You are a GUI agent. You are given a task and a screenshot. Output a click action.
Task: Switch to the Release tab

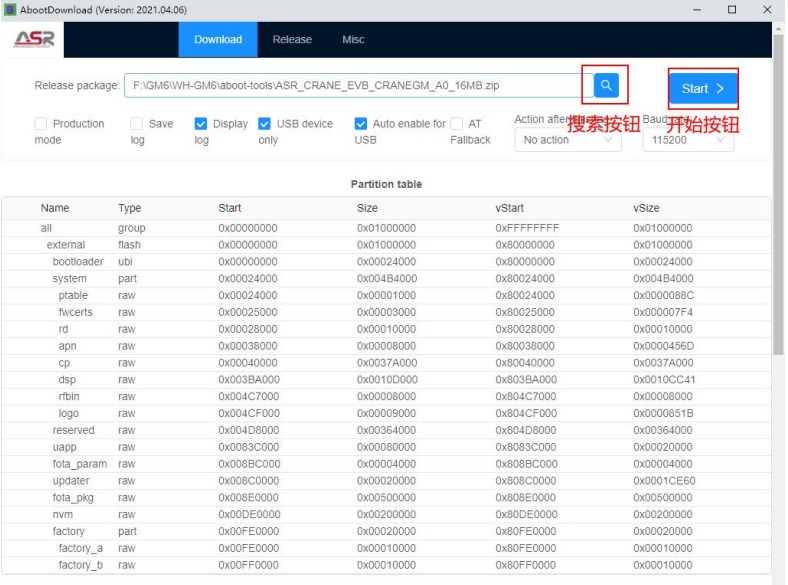(292, 40)
